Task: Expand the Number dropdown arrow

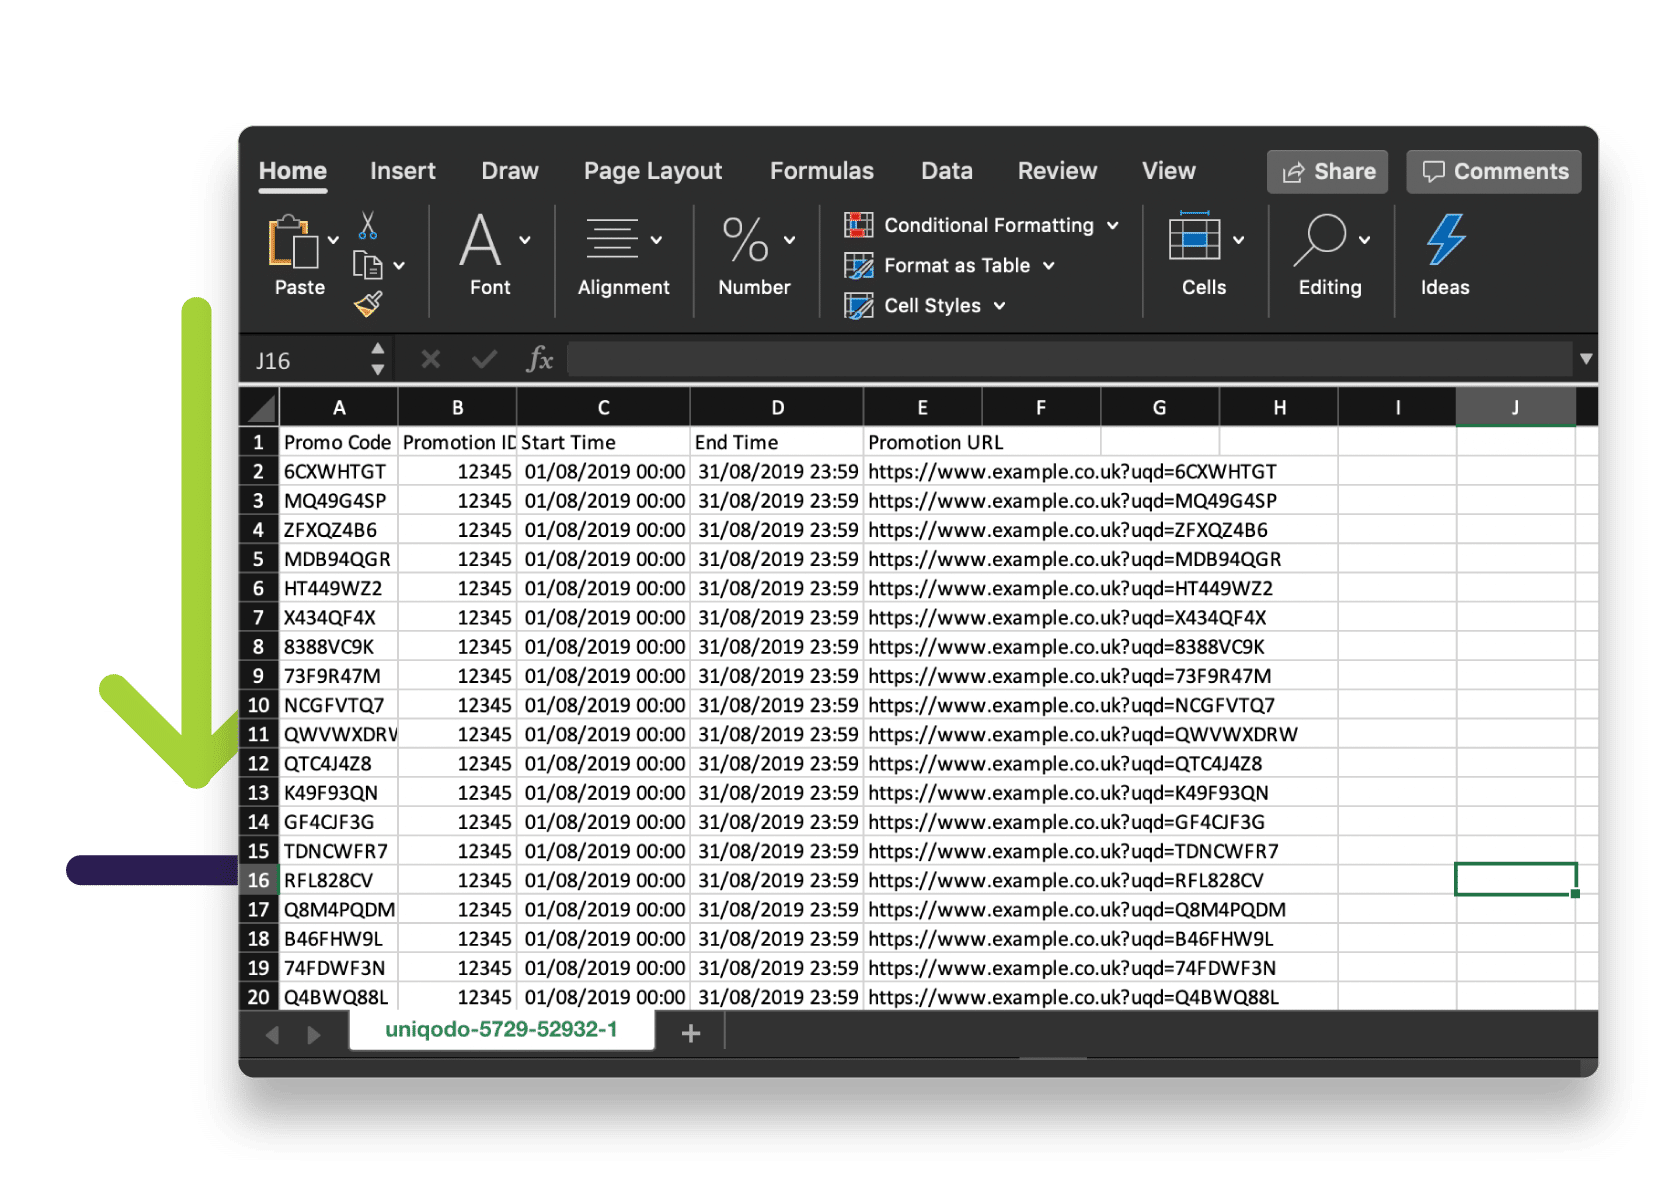Action: 790,240
